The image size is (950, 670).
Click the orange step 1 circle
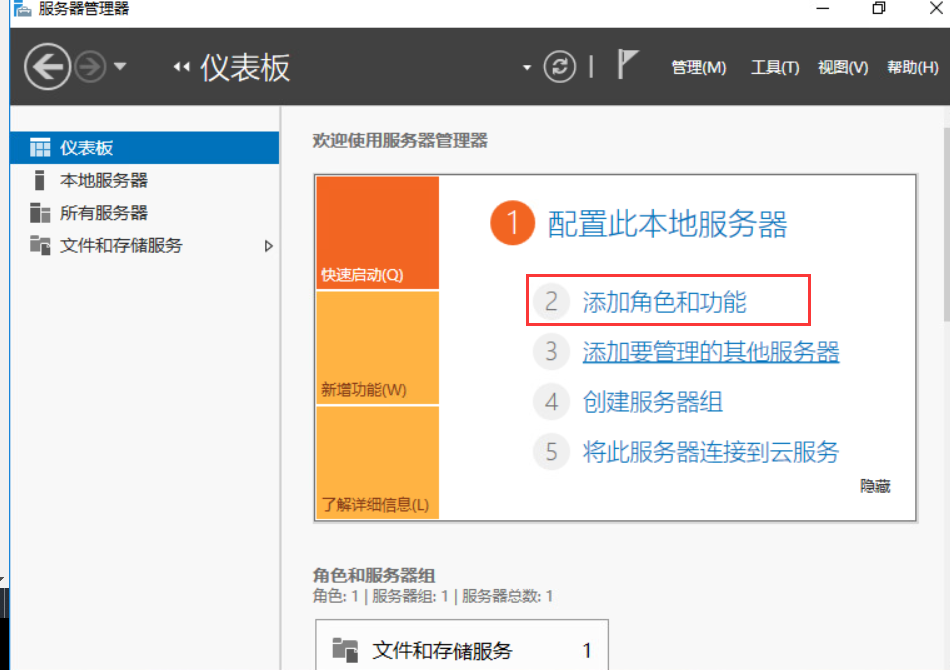tap(512, 223)
